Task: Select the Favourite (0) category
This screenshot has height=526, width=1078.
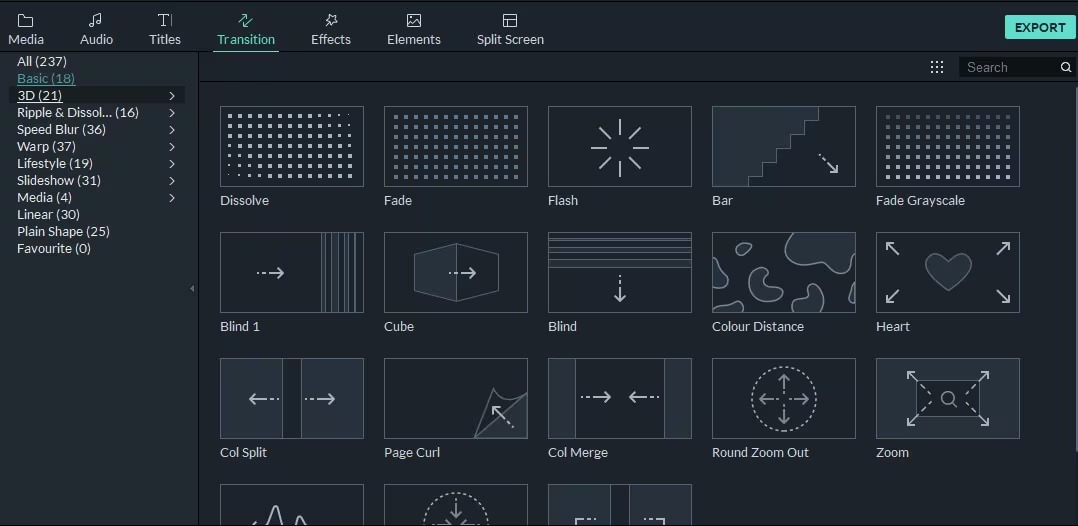Action: click(54, 248)
